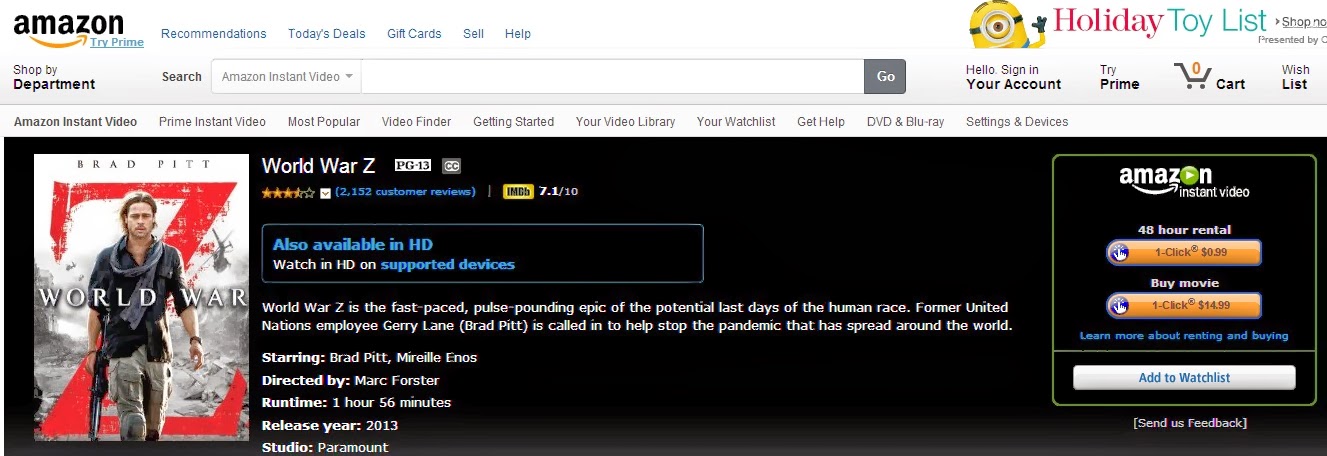Buy the movie with 1-Click $14.99

[x=1184, y=305]
